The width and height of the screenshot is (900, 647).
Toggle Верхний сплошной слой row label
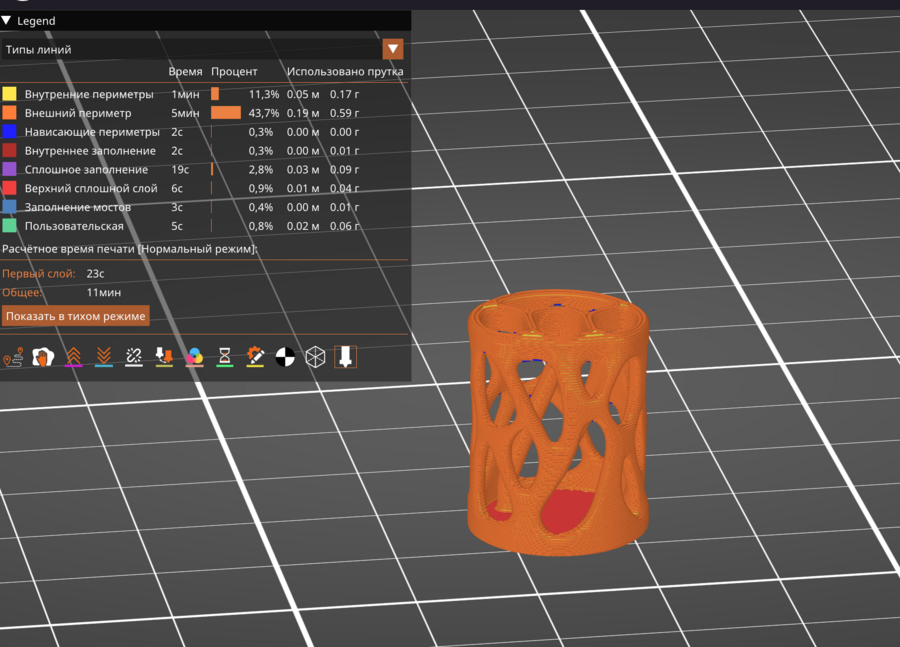pyautogui.click(x=91, y=188)
